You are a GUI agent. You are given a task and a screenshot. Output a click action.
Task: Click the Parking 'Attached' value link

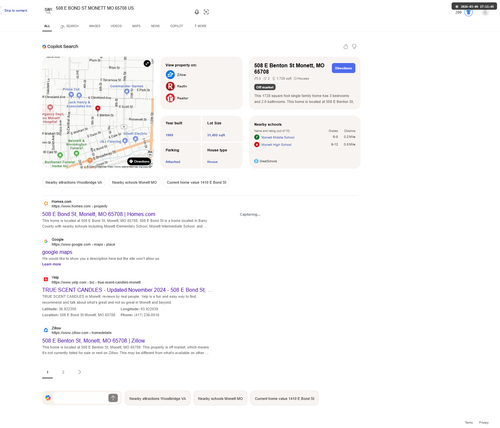[x=173, y=162]
